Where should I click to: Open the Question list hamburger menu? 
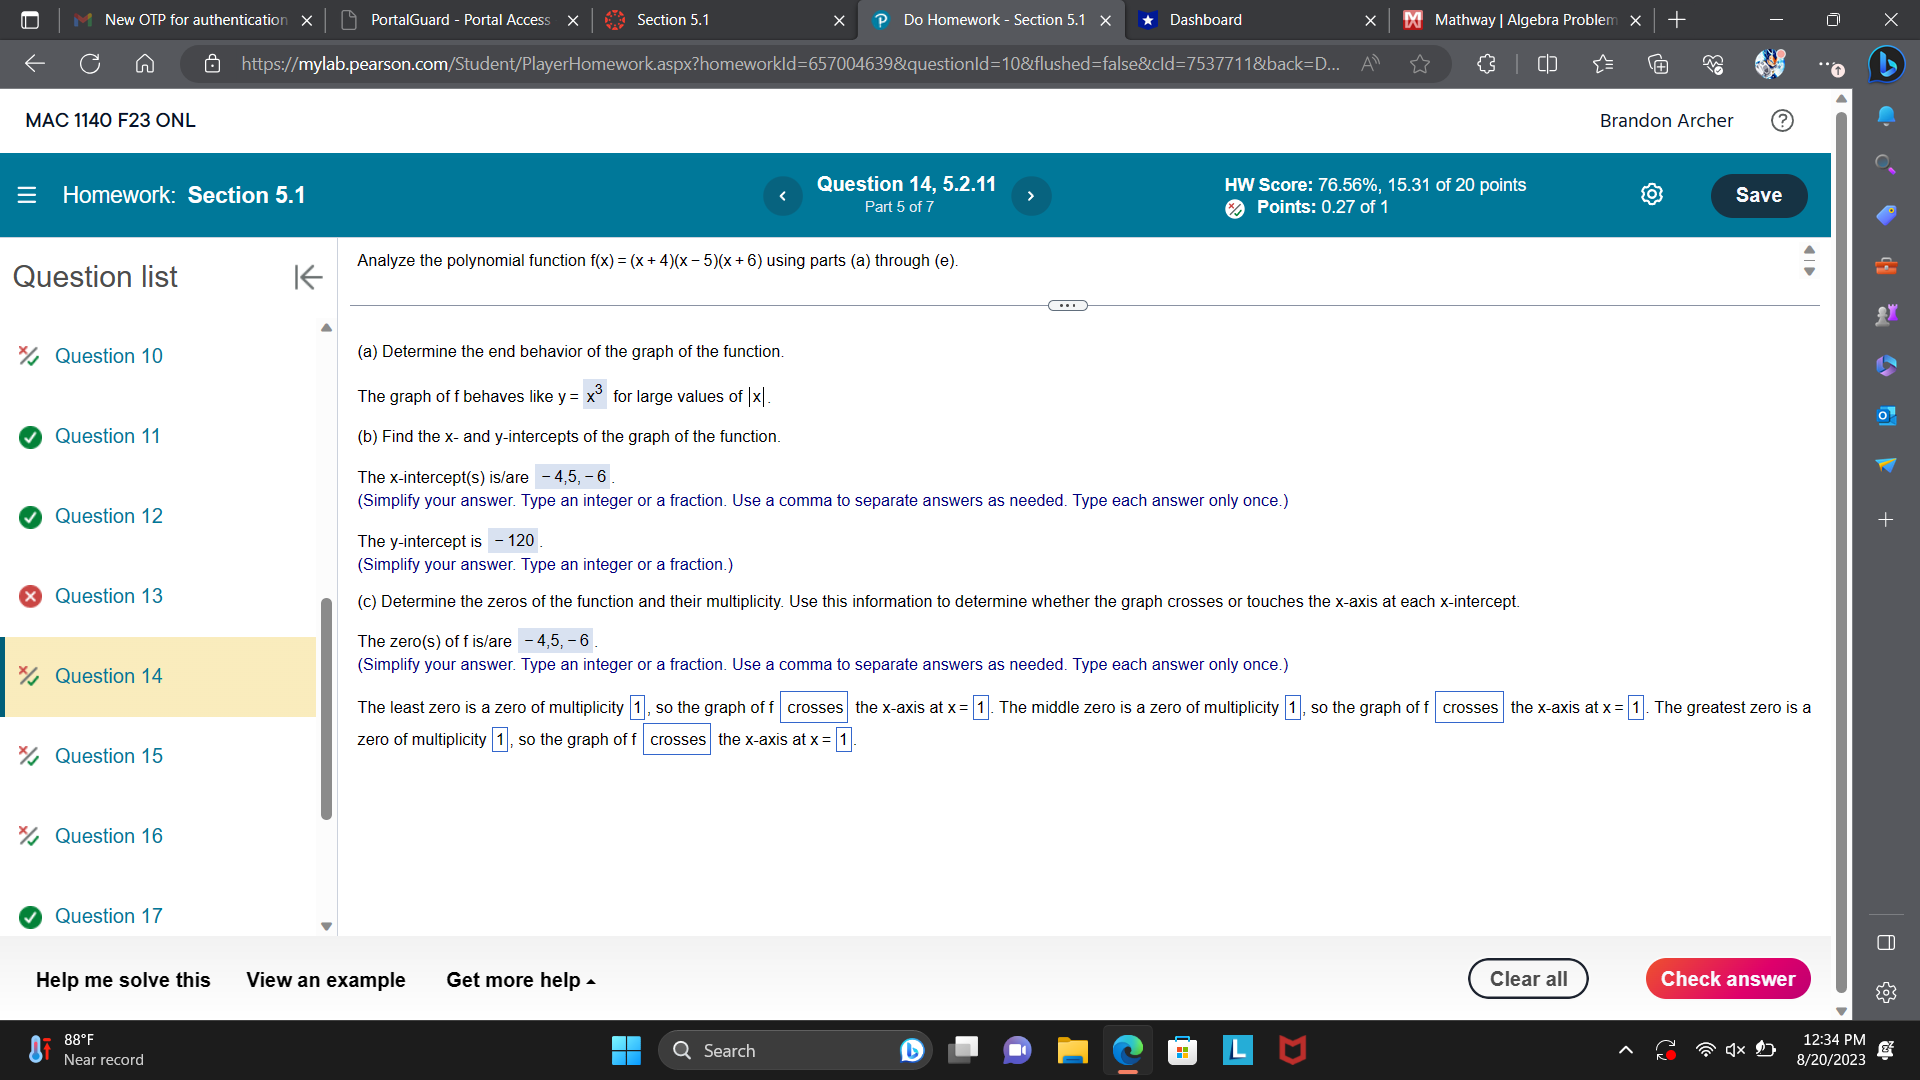pos(25,194)
